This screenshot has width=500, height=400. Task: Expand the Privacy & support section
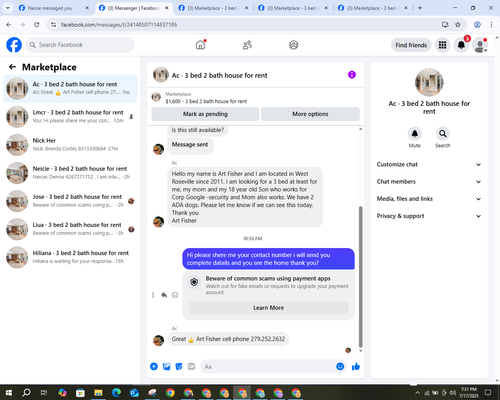pos(429,216)
